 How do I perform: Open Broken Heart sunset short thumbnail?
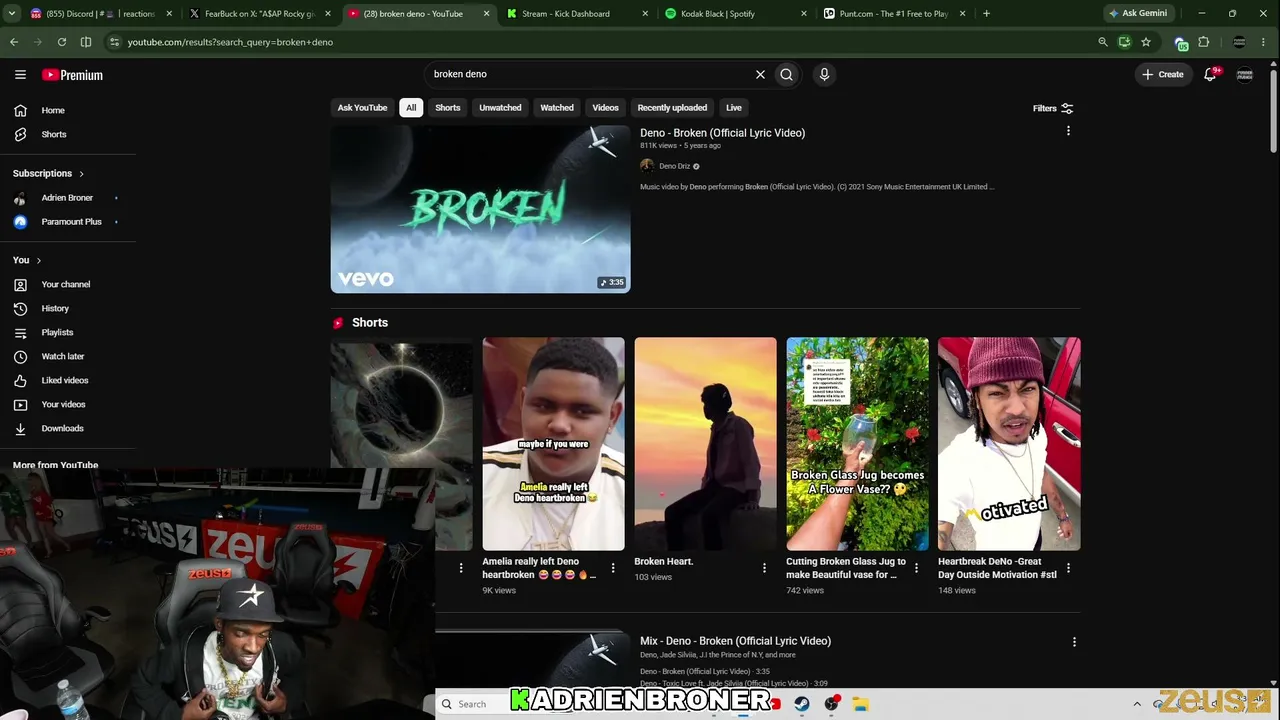click(705, 444)
